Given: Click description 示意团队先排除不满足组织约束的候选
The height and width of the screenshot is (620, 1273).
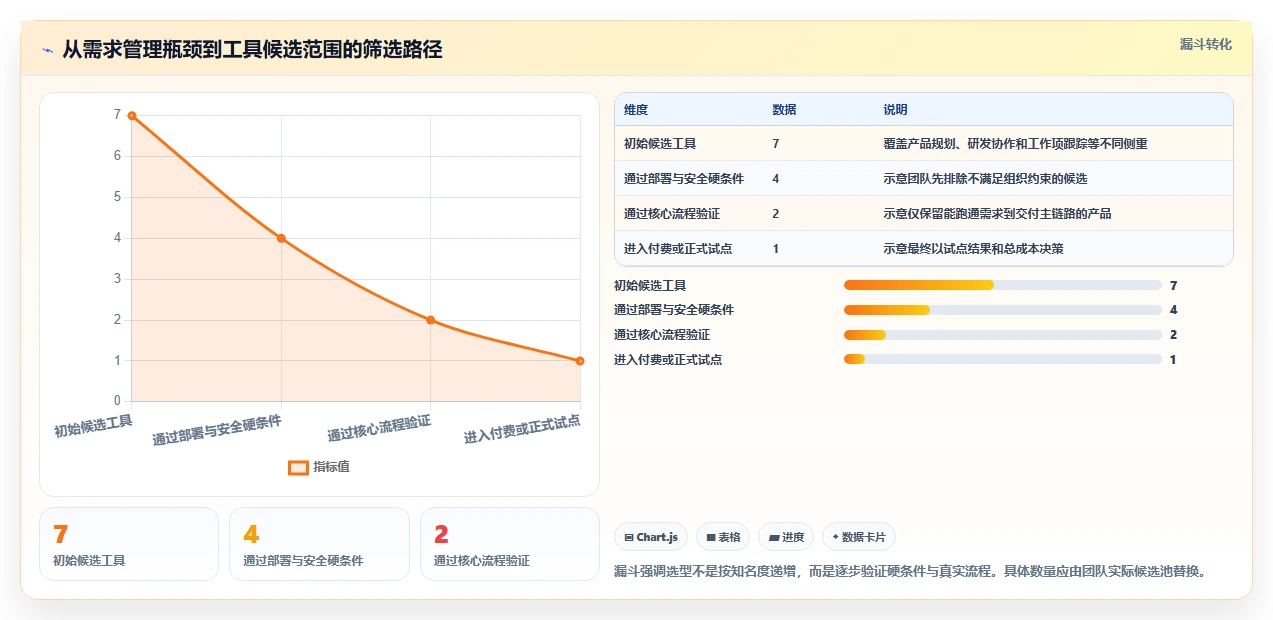Looking at the screenshot, I should click(985, 179).
